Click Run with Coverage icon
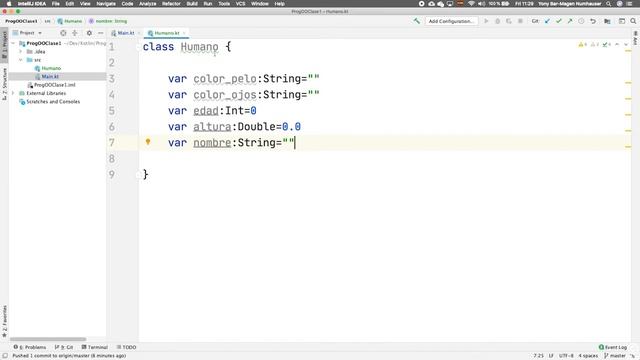Screen dimensions: 640x360 click(x=509, y=21)
